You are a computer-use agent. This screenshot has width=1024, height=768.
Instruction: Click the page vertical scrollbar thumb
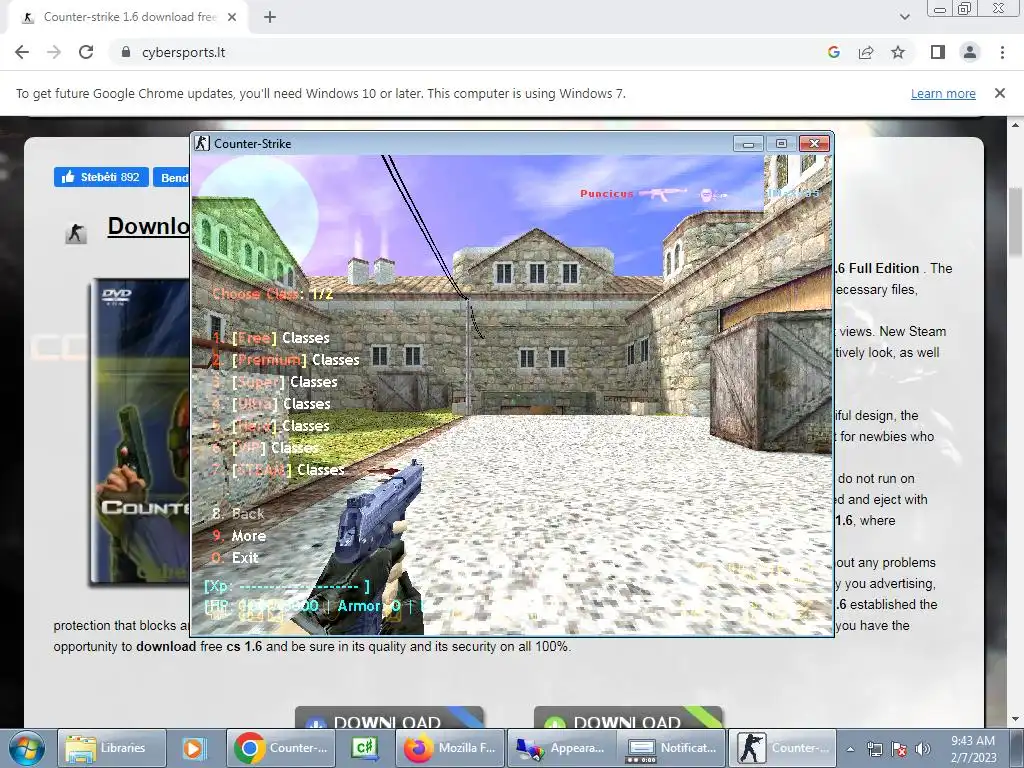point(1016,222)
